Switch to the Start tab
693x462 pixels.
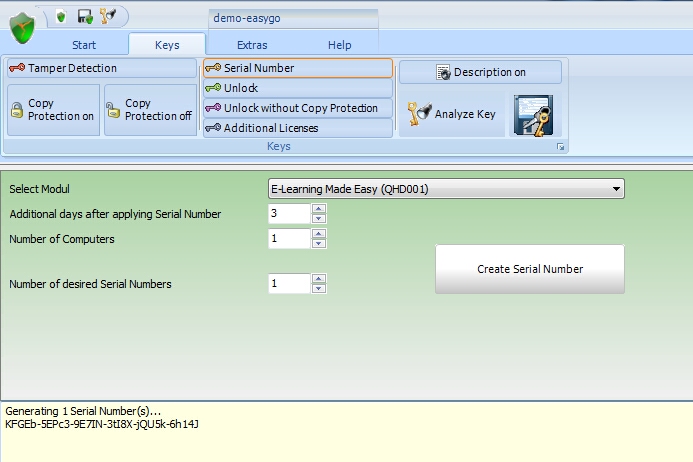84,45
